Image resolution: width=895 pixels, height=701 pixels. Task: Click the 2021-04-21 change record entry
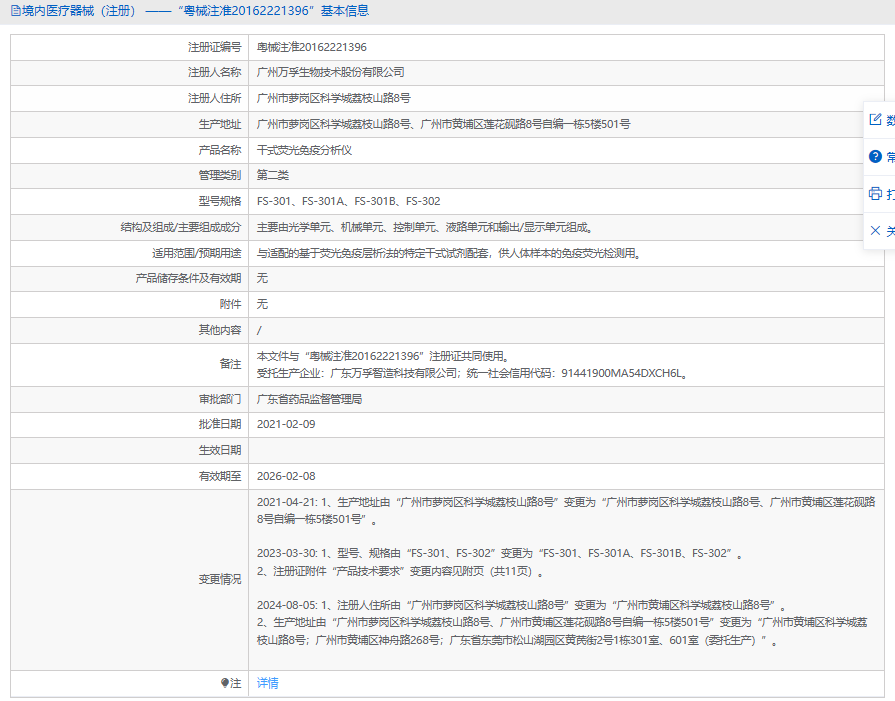tap(566, 511)
